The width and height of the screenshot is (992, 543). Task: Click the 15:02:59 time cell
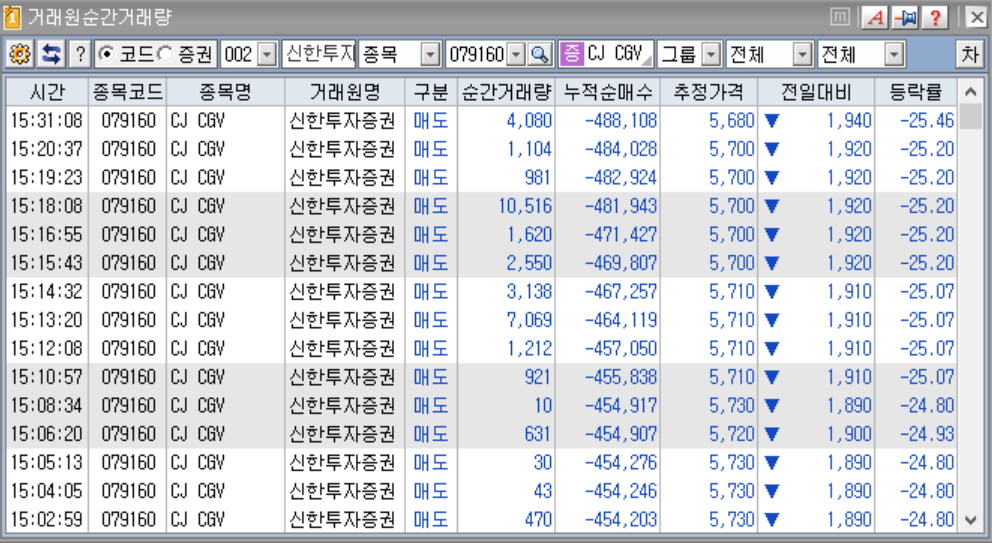47,519
